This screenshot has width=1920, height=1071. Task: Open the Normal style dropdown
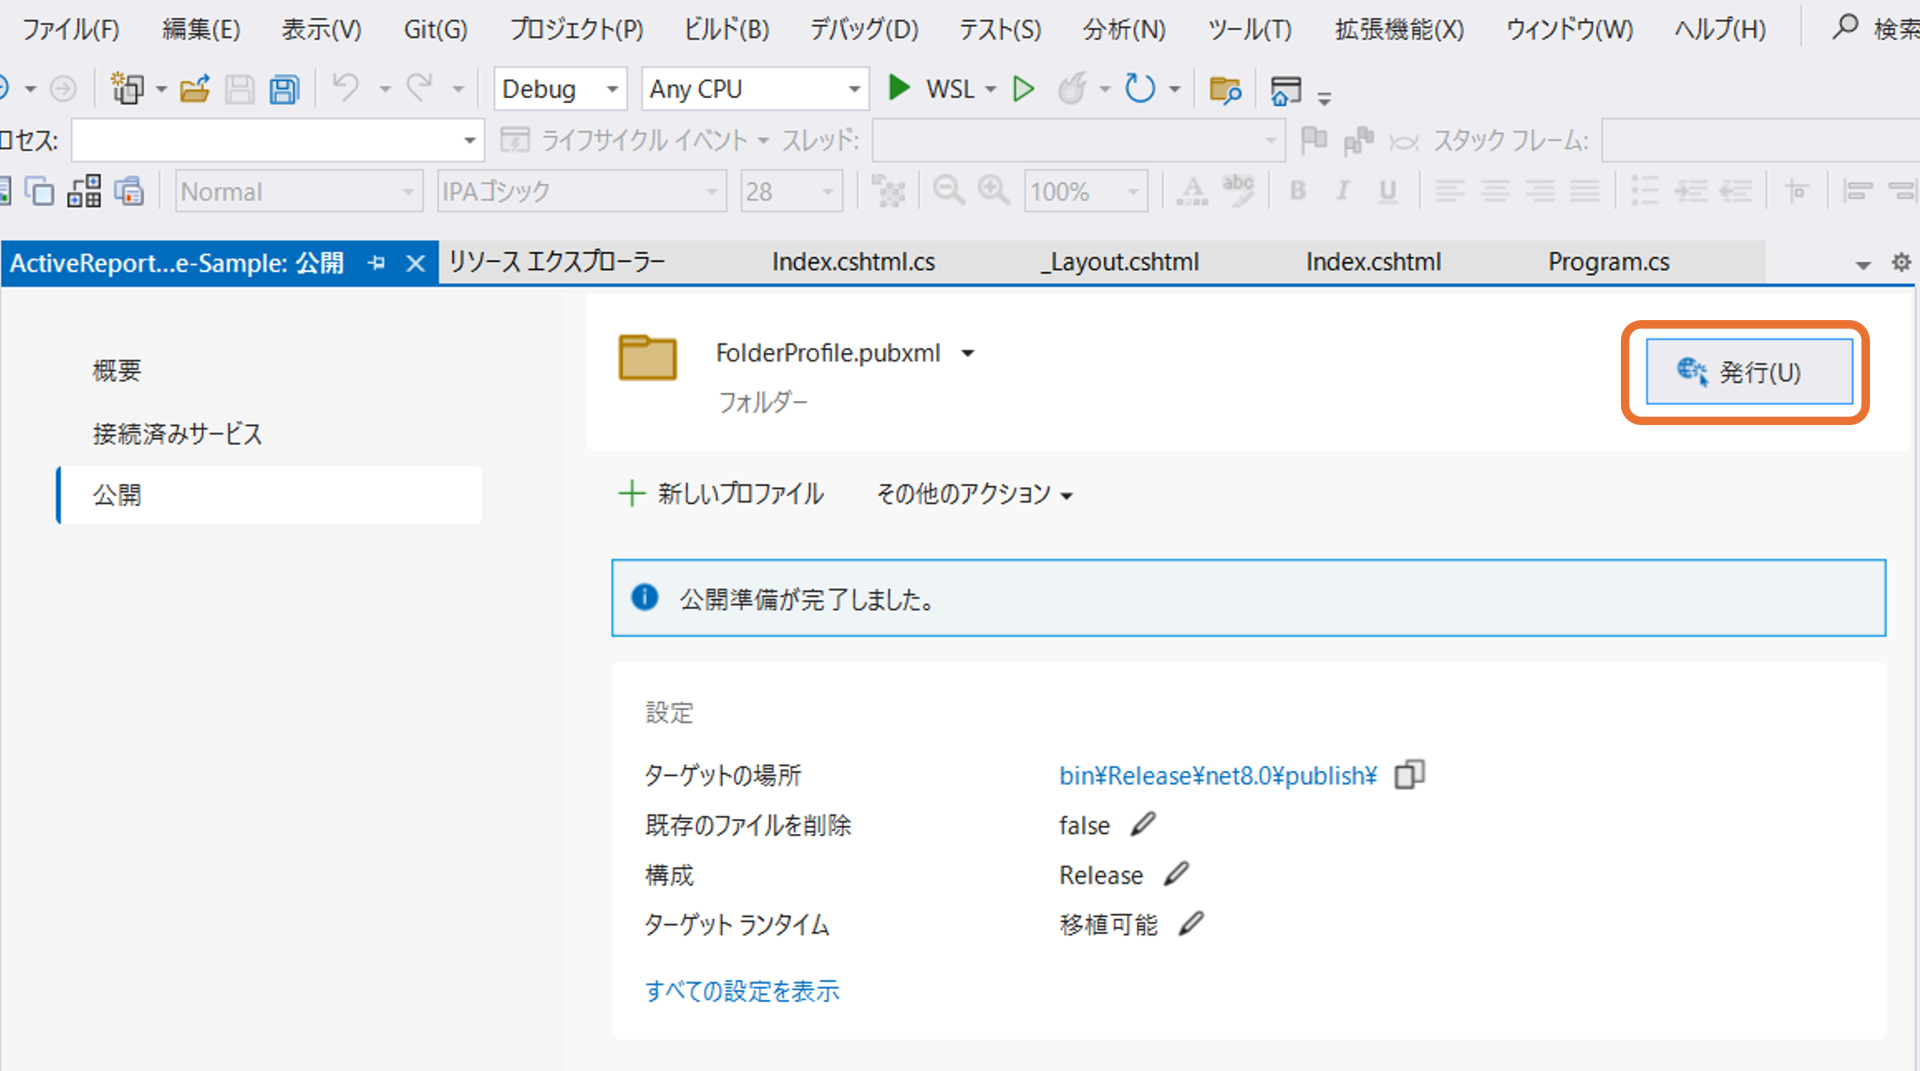299,191
